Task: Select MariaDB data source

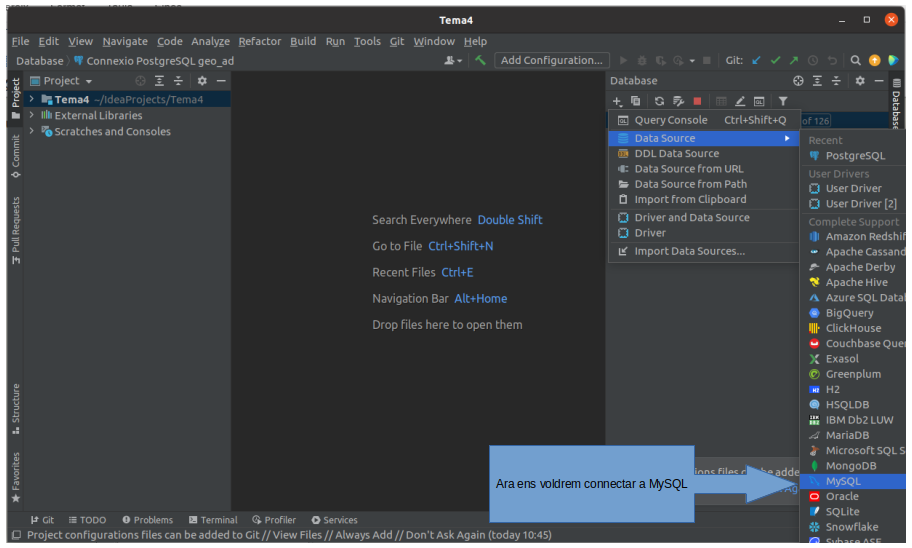Action: [x=853, y=435]
